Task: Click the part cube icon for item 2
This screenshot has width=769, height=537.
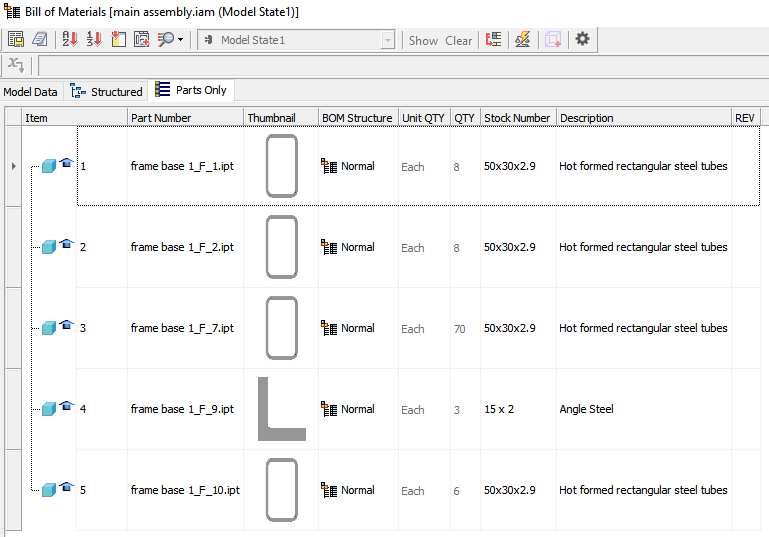Action: click(49, 247)
